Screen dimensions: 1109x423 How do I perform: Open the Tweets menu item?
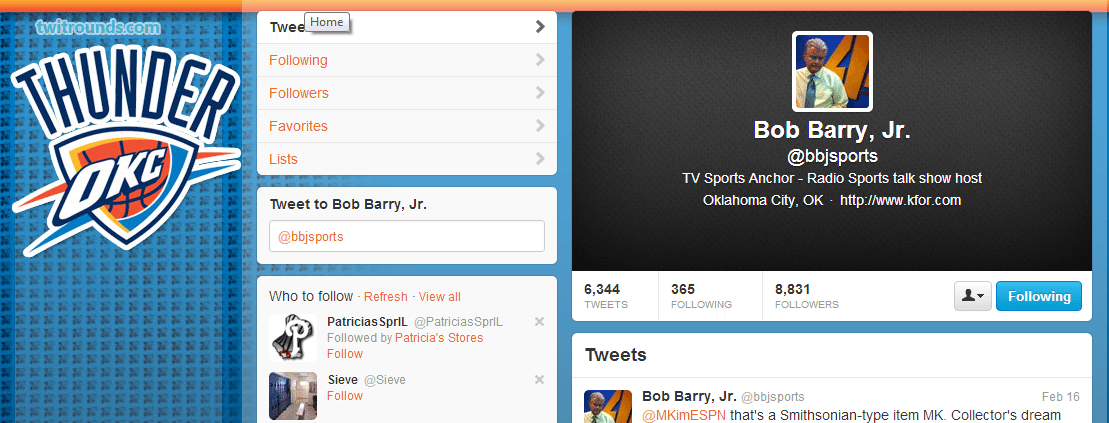point(407,27)
